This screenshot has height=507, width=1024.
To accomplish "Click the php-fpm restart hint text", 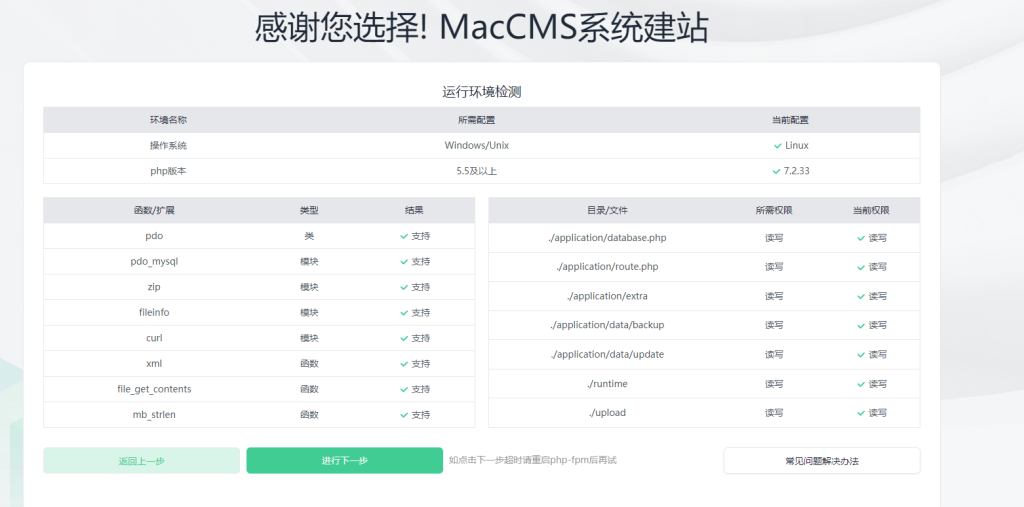I will coord(533,460).
